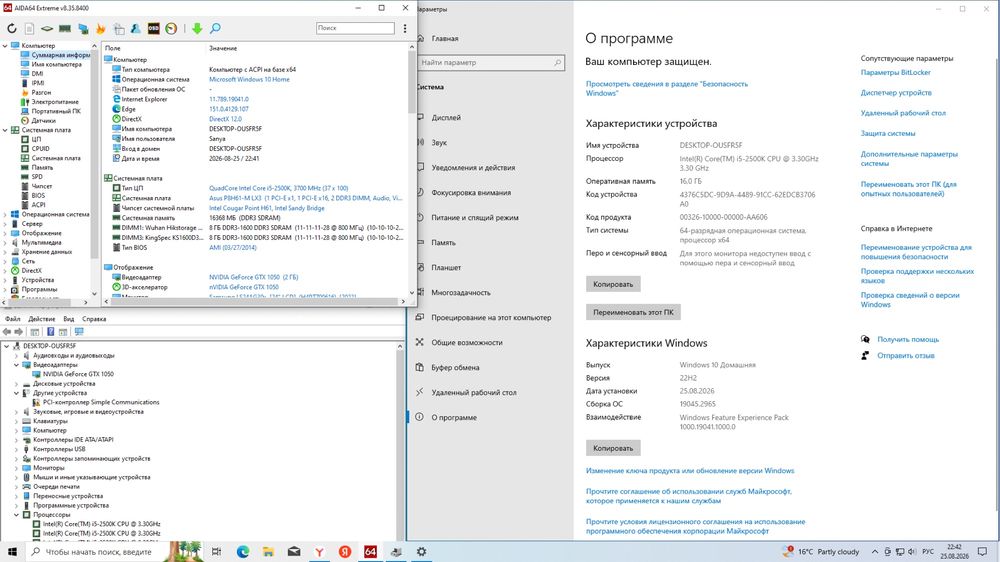Select NVIDIA GeForce GTX 1050 in Device Manager
Viewport: 1000px width, 562px height.
pos(78,374)
